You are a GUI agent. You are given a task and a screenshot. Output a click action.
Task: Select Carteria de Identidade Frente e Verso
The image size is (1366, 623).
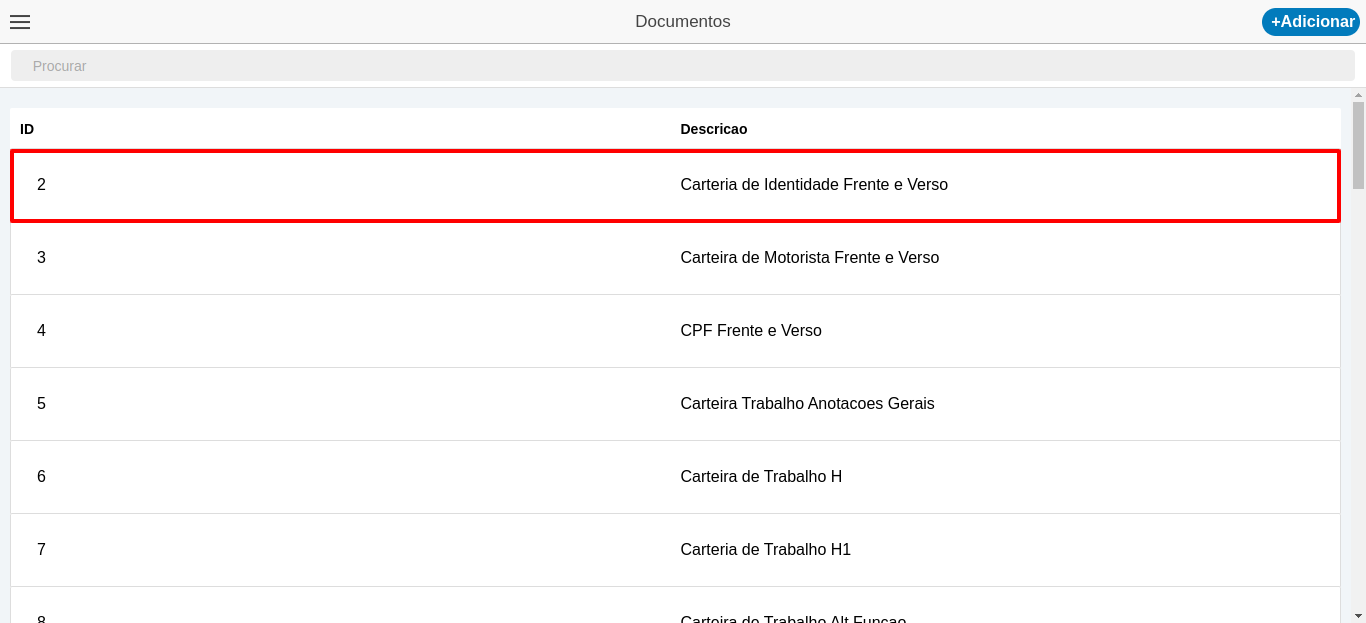coord(813,185)
